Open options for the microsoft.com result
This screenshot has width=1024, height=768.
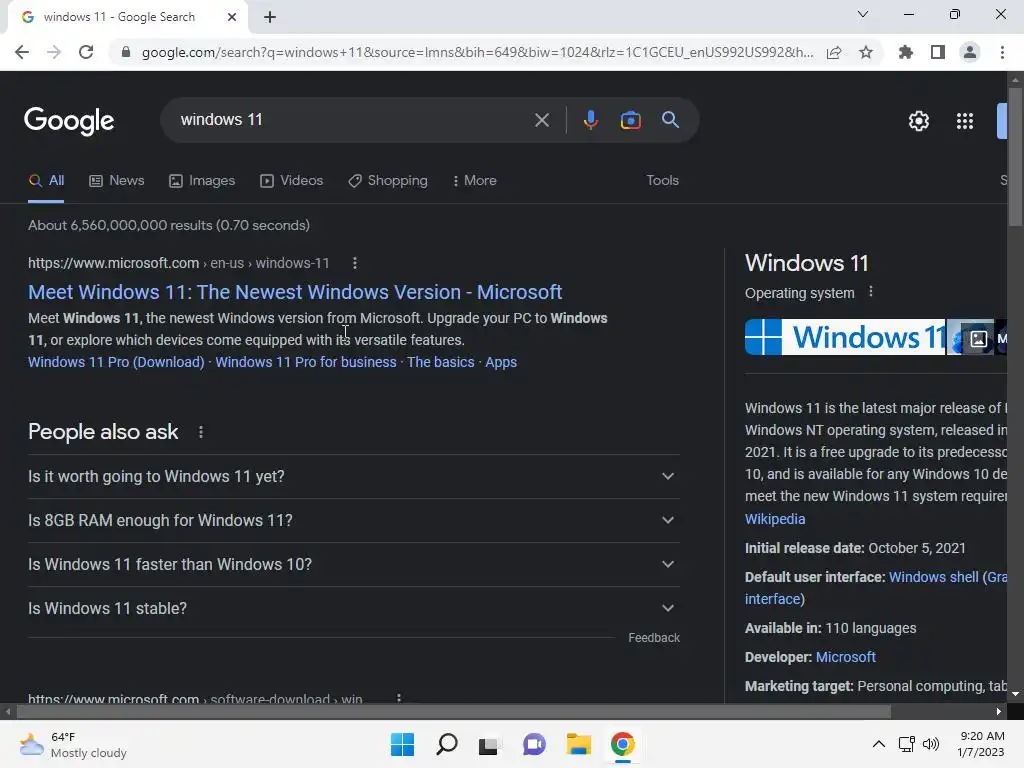tap(355, 263)
